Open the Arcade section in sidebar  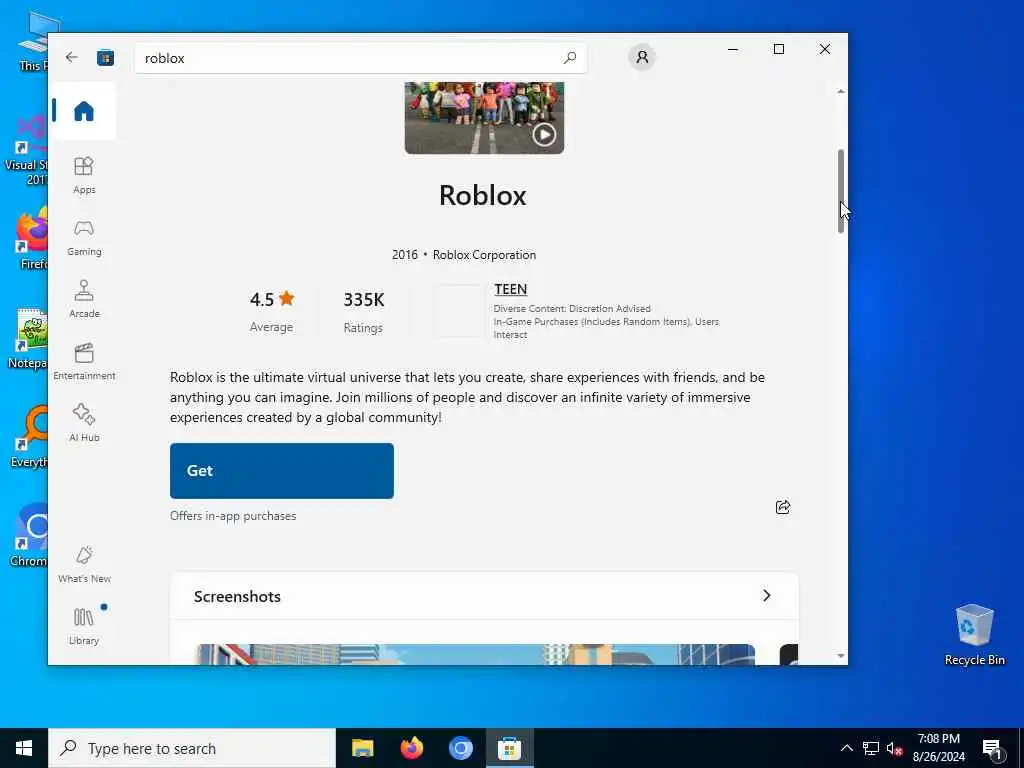point(84,300)
